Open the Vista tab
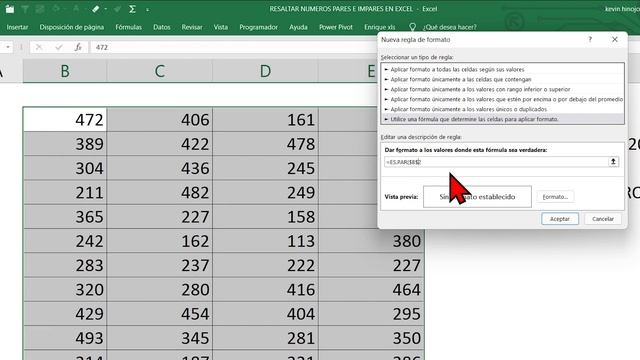This screenshot has height=360, width=640. pos(221,27)
